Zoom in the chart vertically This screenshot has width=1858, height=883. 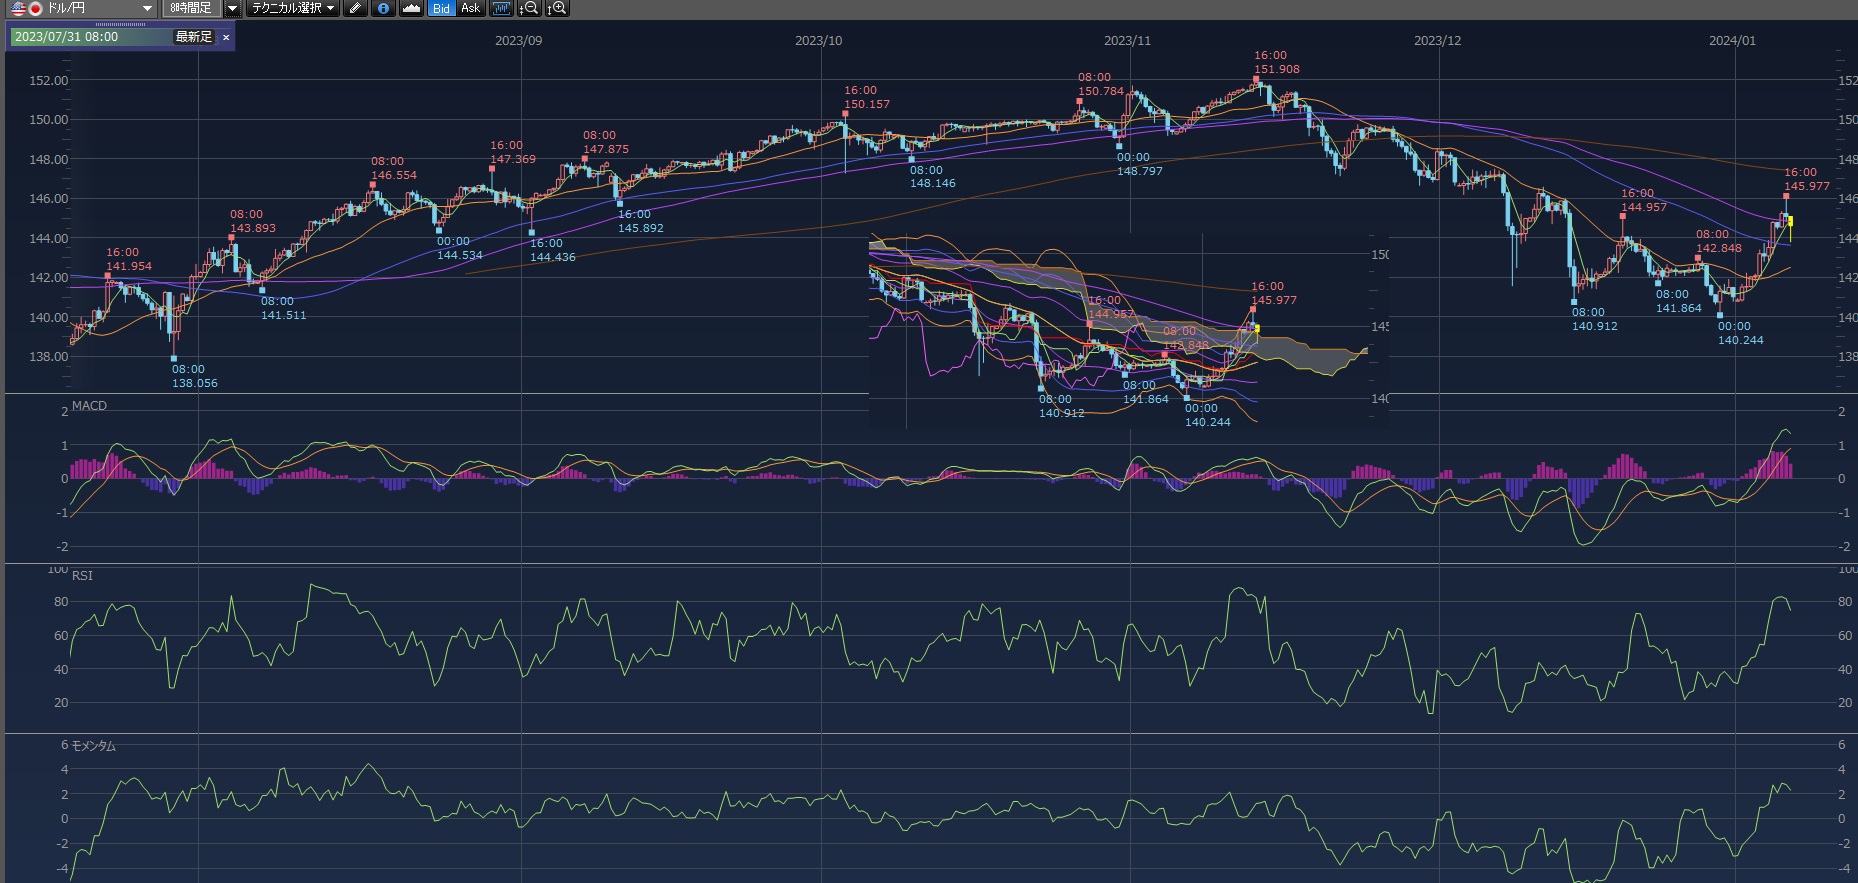[x=557, y=8]
